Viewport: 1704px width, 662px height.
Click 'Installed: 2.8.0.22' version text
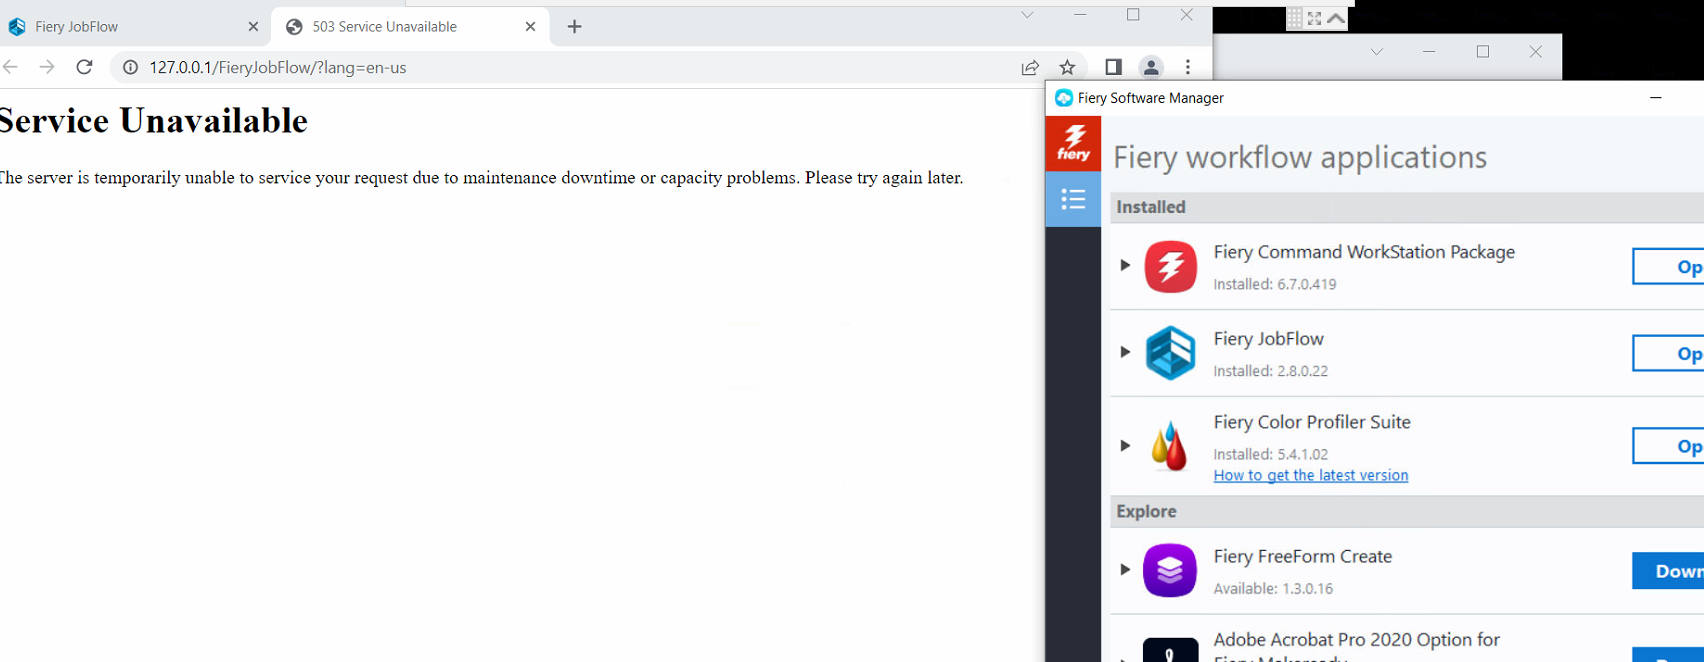[1270, 371]
